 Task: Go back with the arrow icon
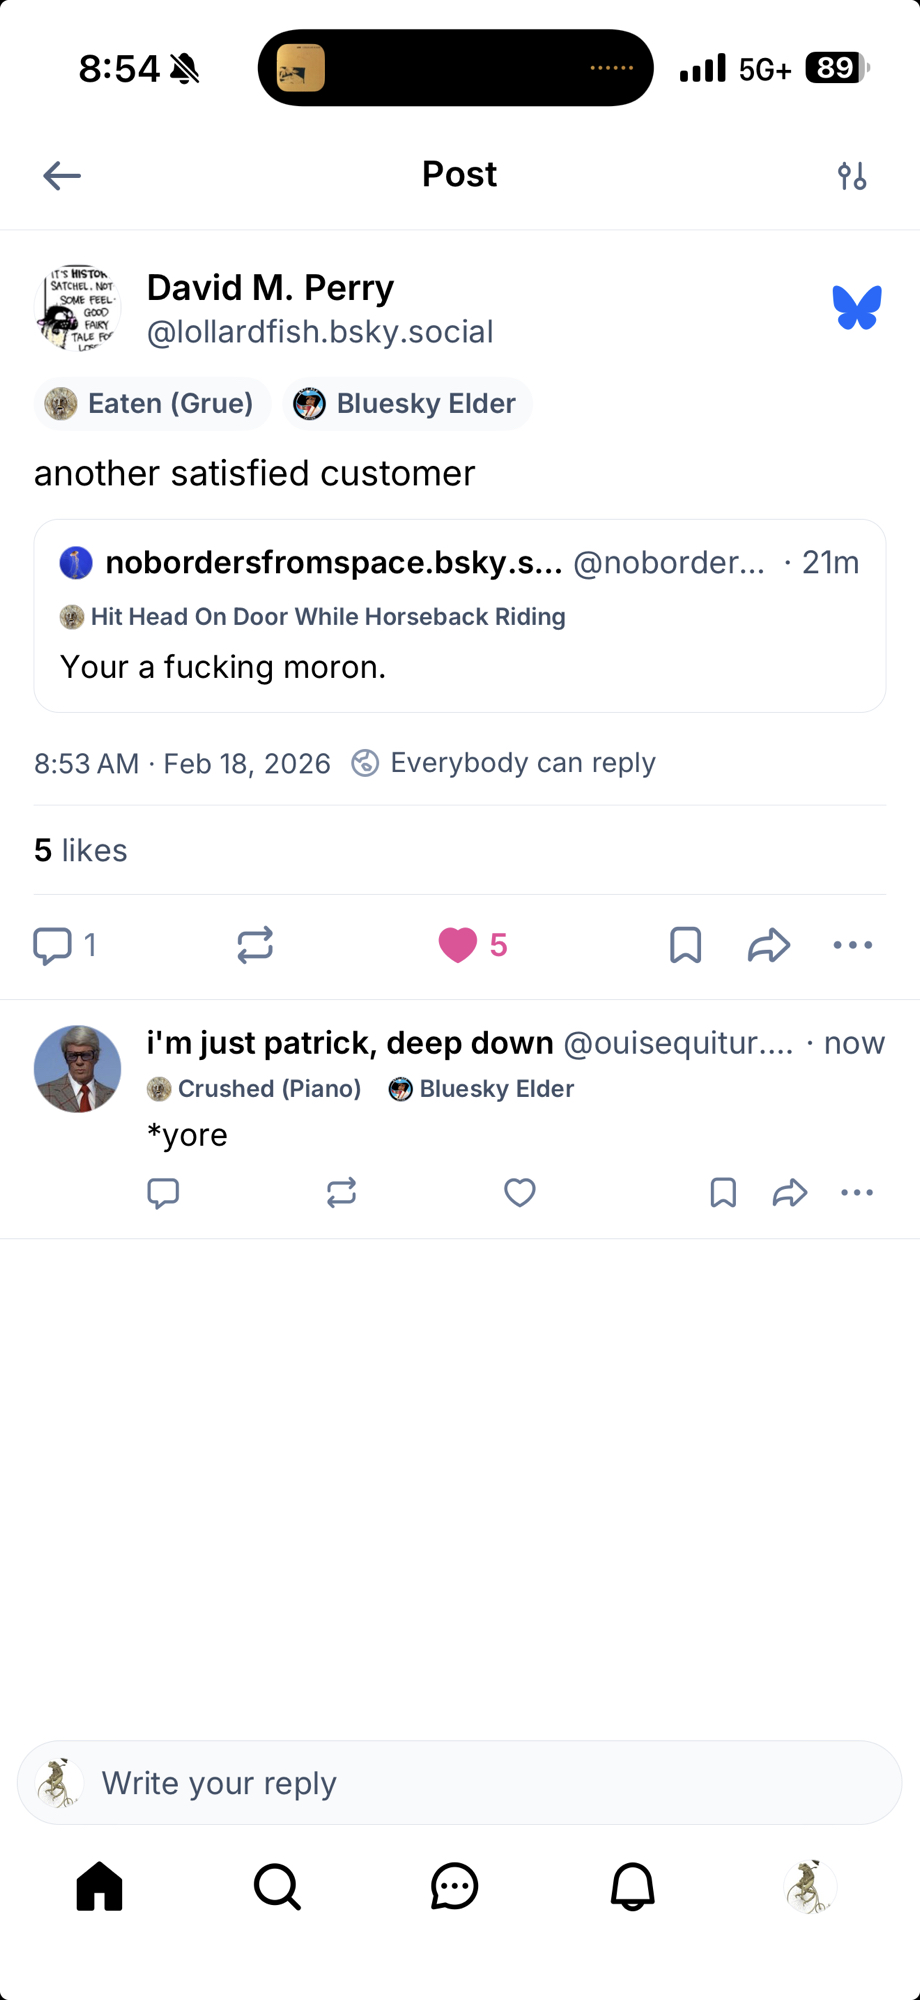(62, 176)
